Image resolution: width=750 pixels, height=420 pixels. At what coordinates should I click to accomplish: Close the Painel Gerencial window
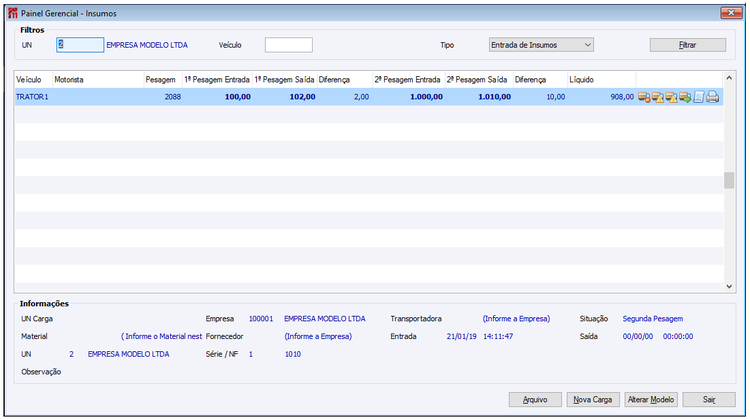click(731, 13)
